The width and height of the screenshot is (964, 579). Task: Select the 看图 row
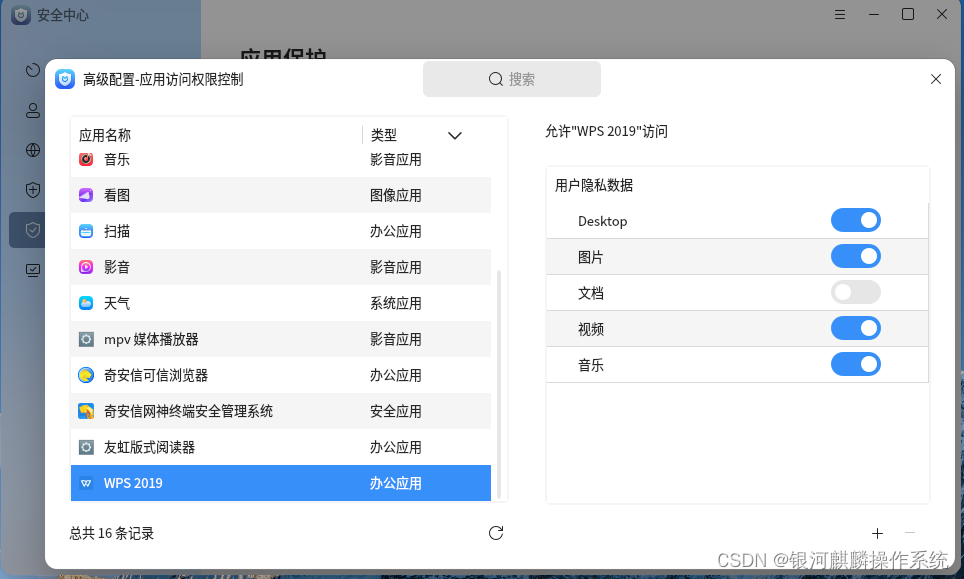click(x=281, y=195)
